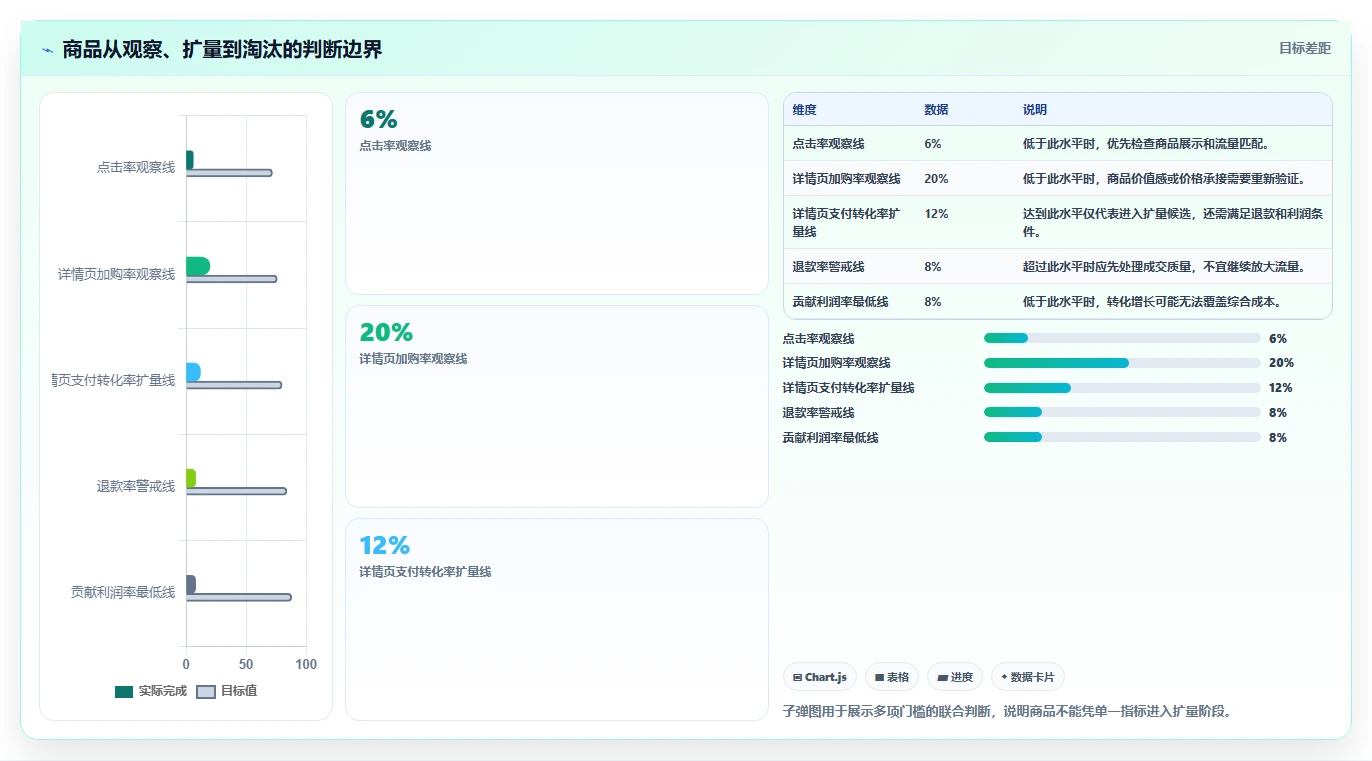1372x761 pixels.
Task: Click the 贡献利润率最低线 target bar in chart
Action: coord(239,597)
